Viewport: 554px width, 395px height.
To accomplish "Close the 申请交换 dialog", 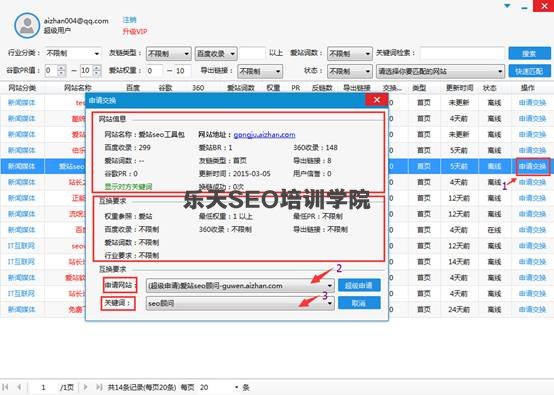I will click(377, 100).
